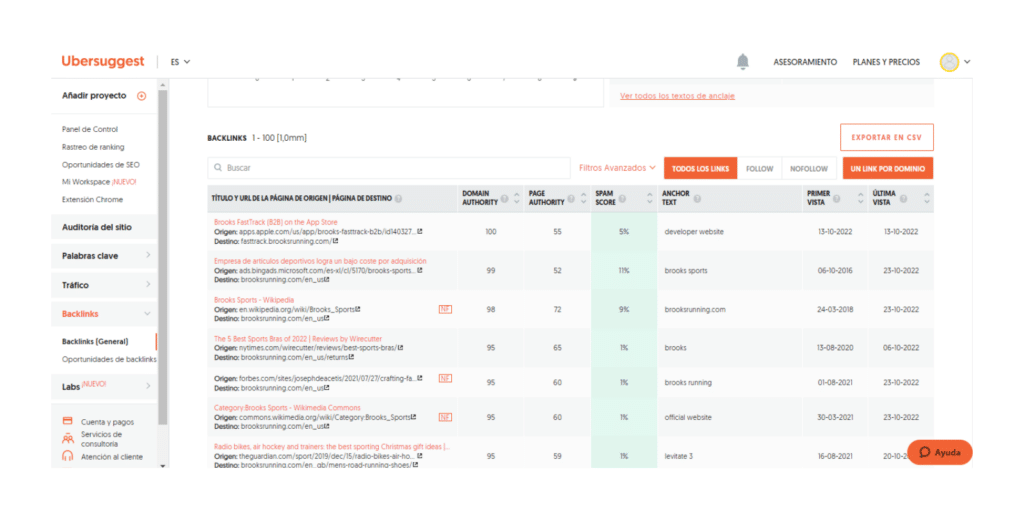Click the Exportar en CSV button

887,138
